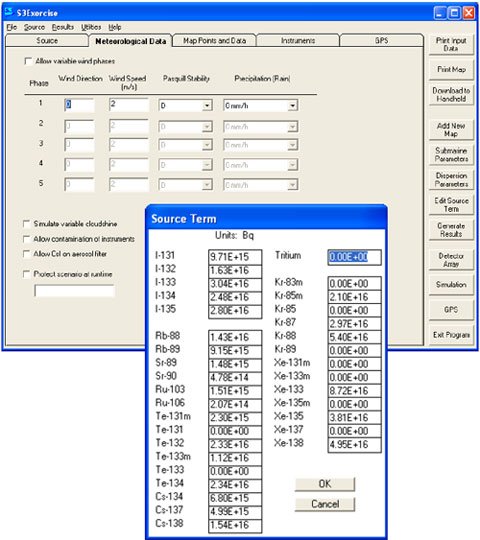Viewport: 480px width, 540px height.
Task: Open phase 1 Pasquill Stability dropdown
Action: tap(207, 105)
